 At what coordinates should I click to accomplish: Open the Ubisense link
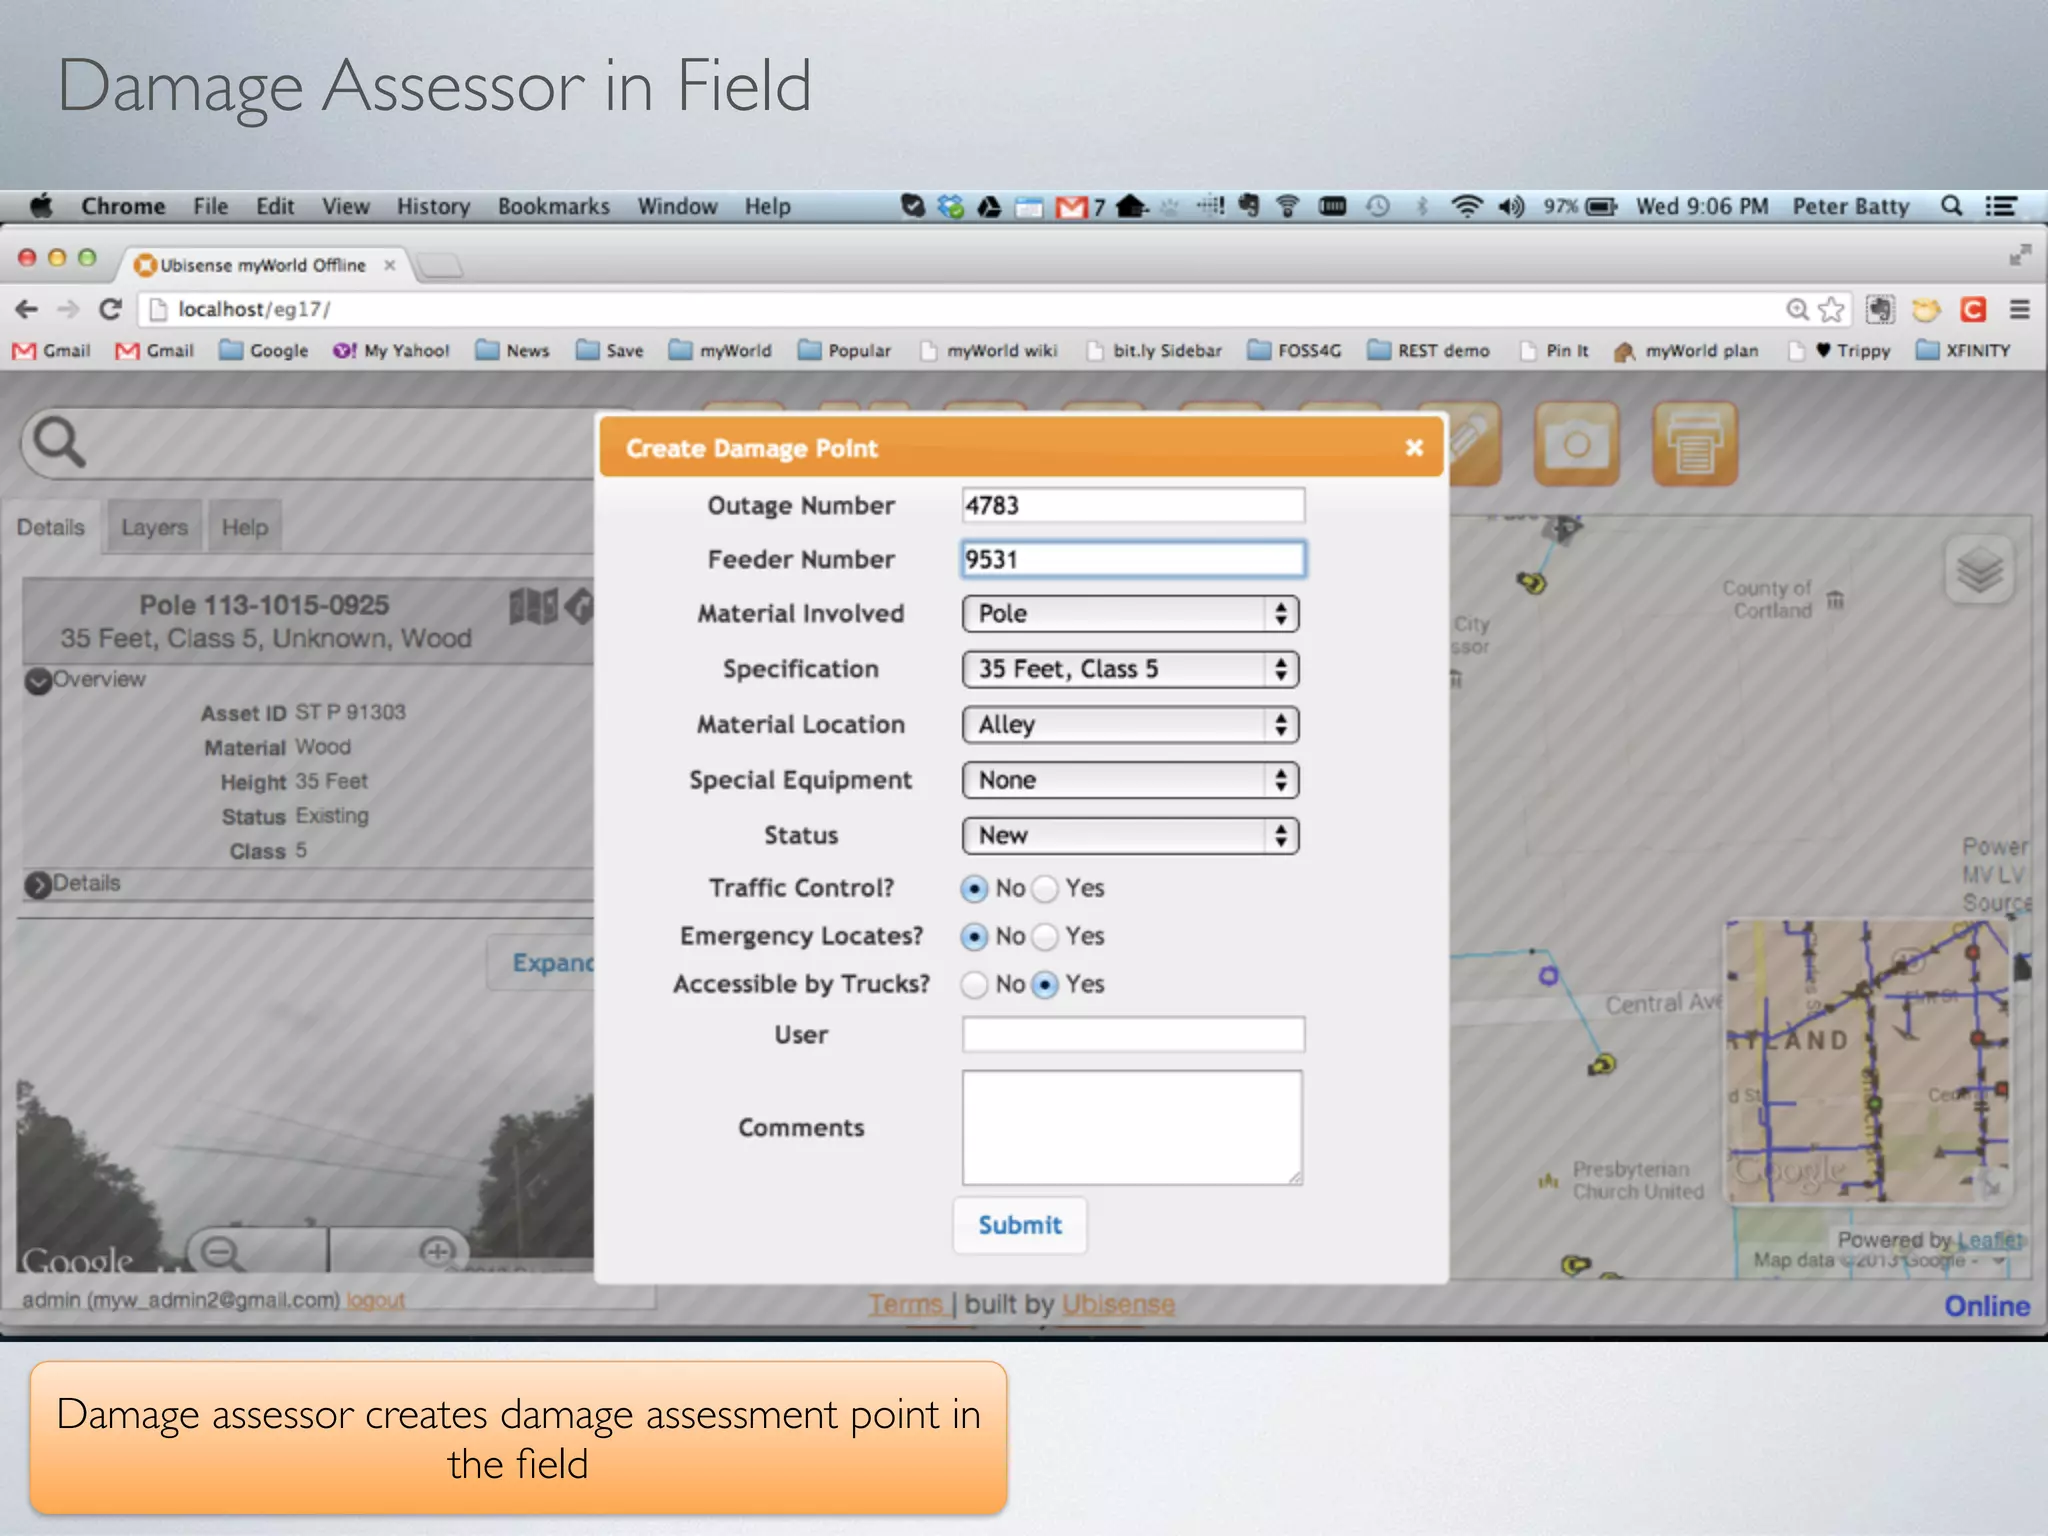pyautogui.click(x=1118, y=1304)
